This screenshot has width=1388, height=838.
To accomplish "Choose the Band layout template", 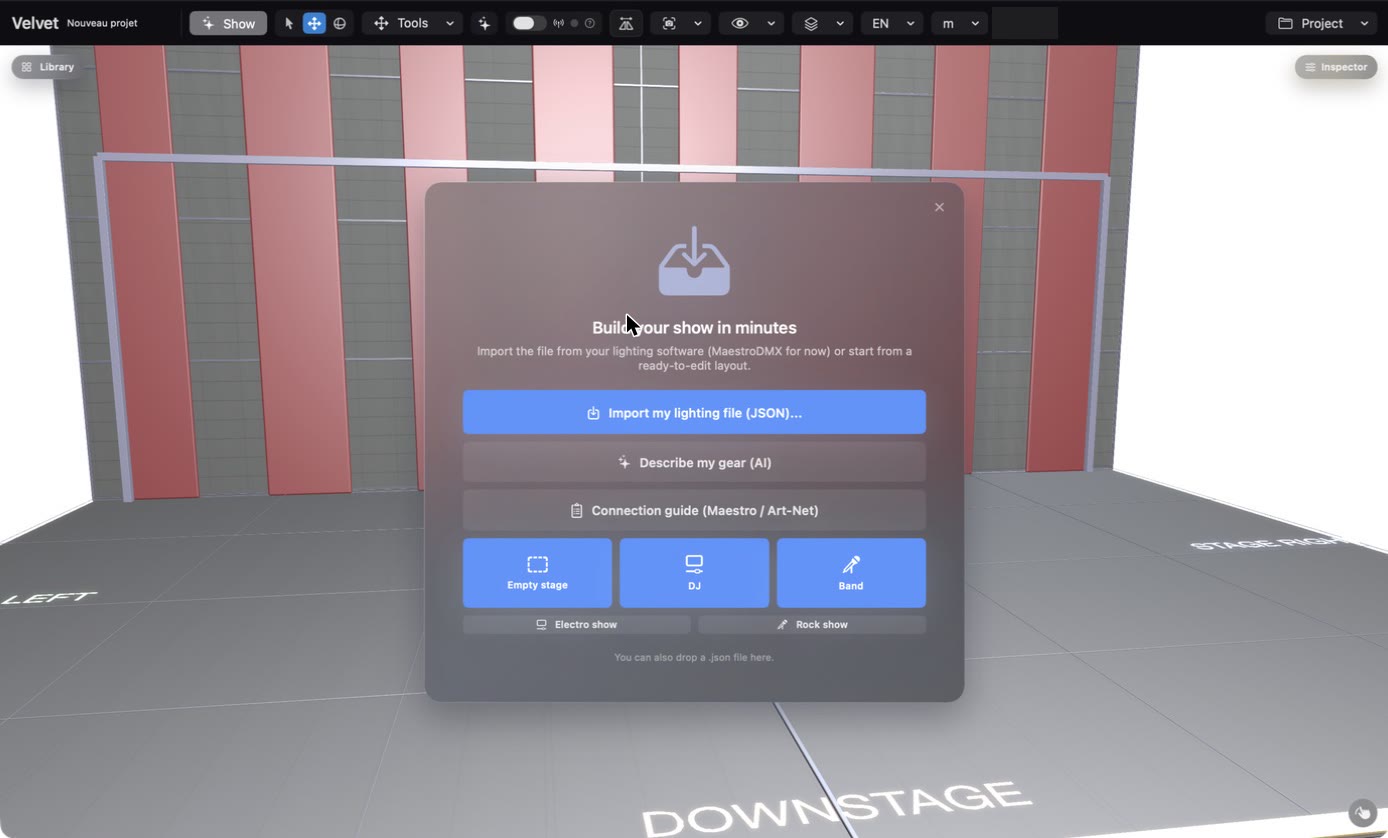I will pyautogui.click(x=851, y=573).
